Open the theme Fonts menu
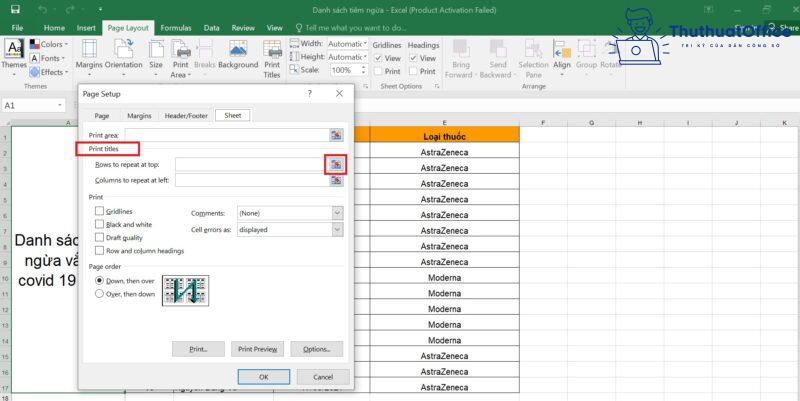This screenshot has width=800, height=401. click(48, 58)
